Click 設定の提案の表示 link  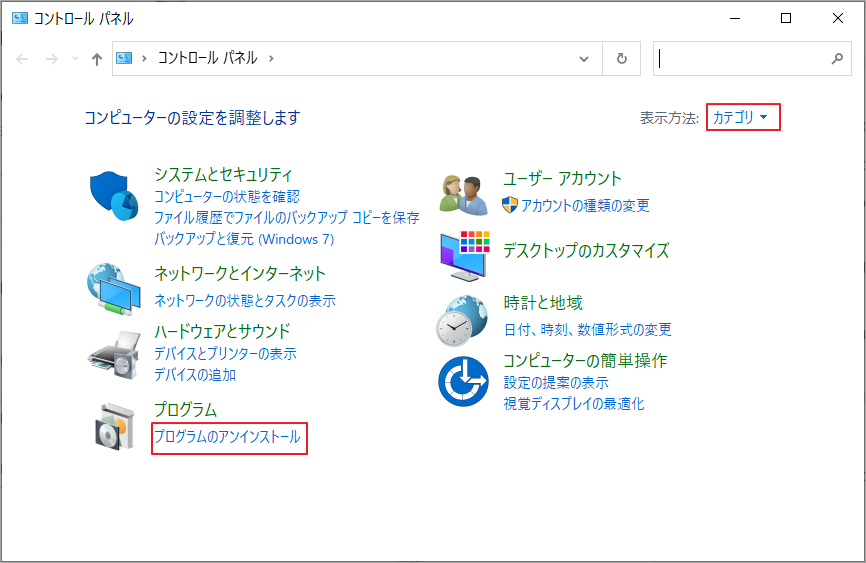(556, 382)
